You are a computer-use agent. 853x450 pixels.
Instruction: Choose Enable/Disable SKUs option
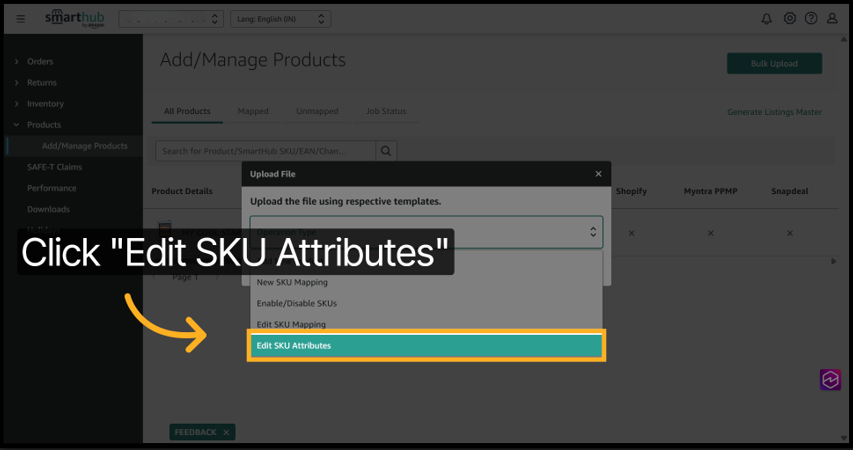pos(297,304)
